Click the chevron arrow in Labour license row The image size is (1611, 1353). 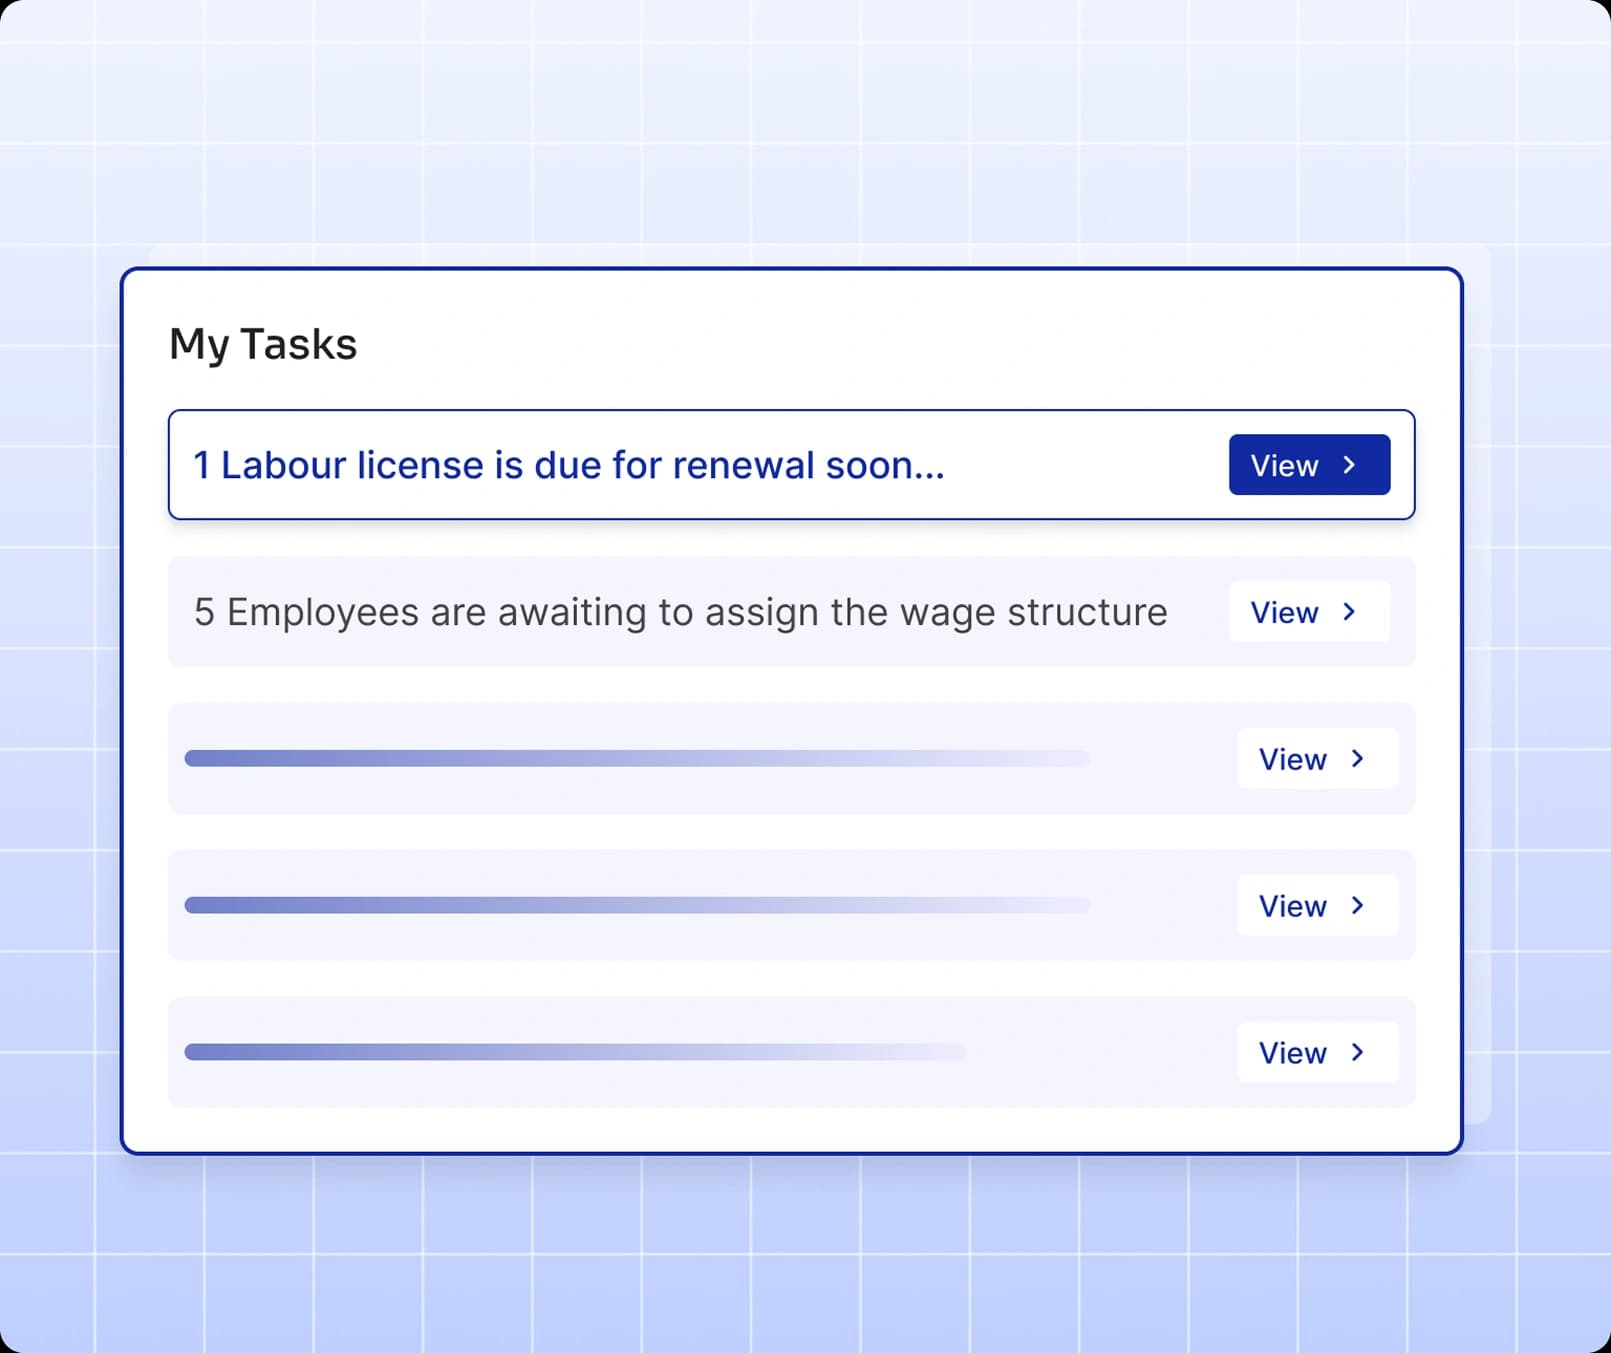1349,465
